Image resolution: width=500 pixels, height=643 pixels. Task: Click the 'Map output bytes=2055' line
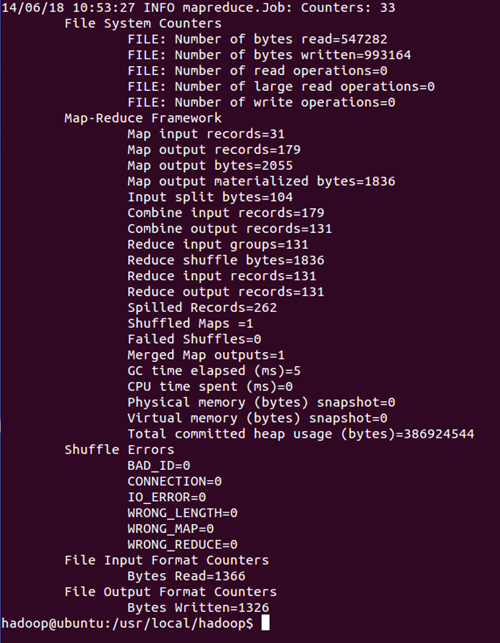click(x=210, y=166)
